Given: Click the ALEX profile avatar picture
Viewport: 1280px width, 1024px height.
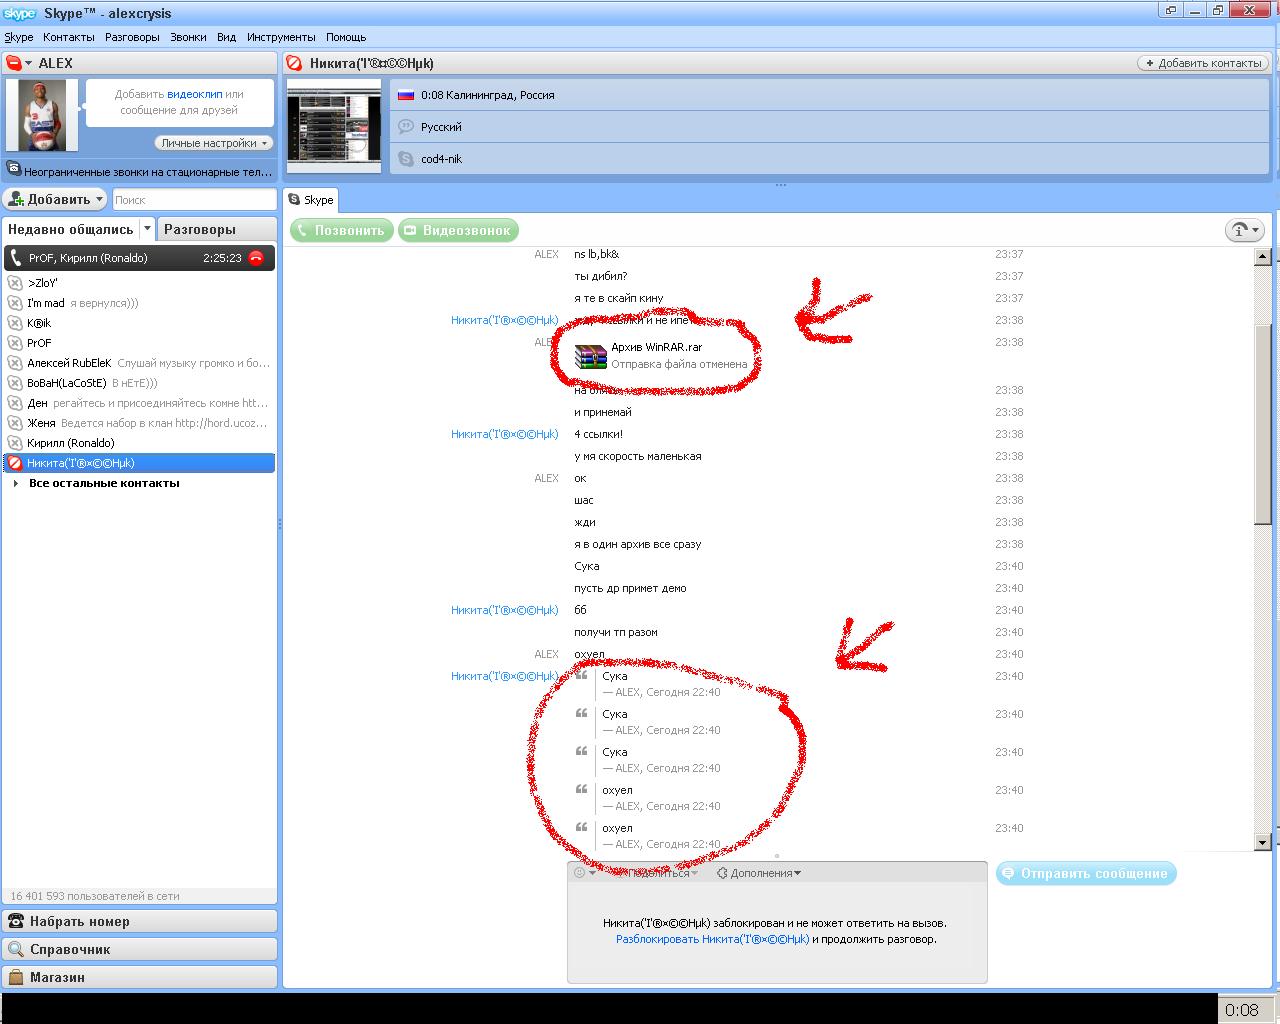Looking at the screenshot, I should click(x=43, y=115).
